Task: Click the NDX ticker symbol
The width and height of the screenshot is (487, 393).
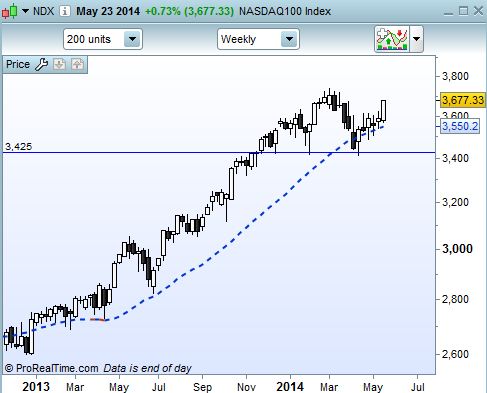Action: pyautogui.click(x=43, y=11)
